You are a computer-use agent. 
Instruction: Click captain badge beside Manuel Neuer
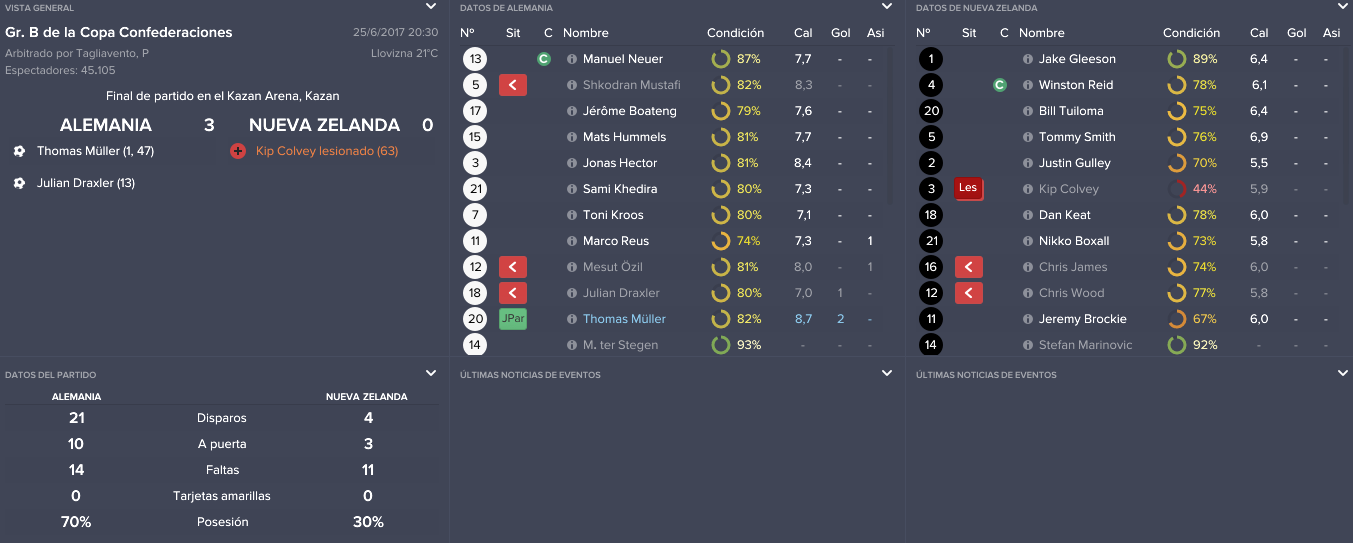(544, 59)
